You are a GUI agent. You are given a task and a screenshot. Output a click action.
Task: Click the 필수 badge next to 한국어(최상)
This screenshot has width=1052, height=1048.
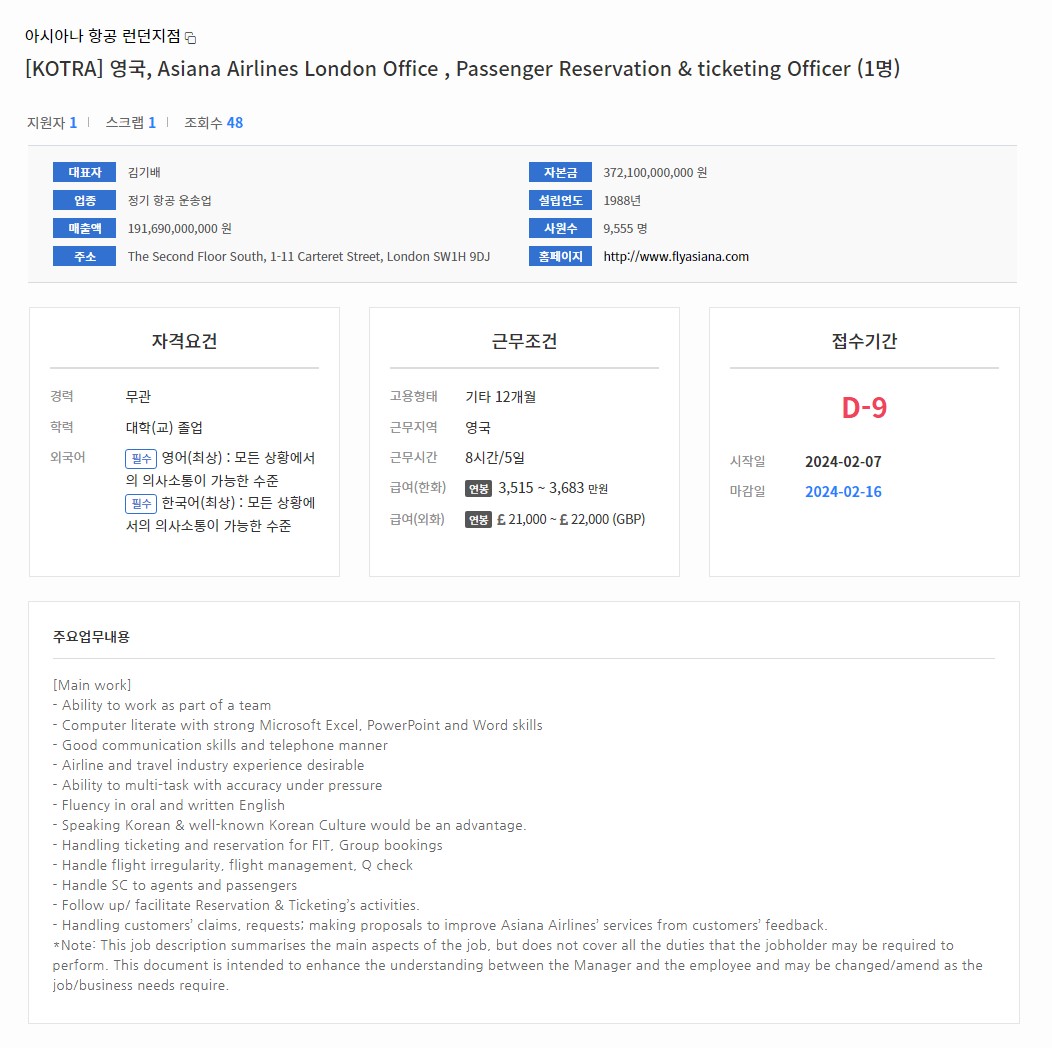(x=141, y=503)
